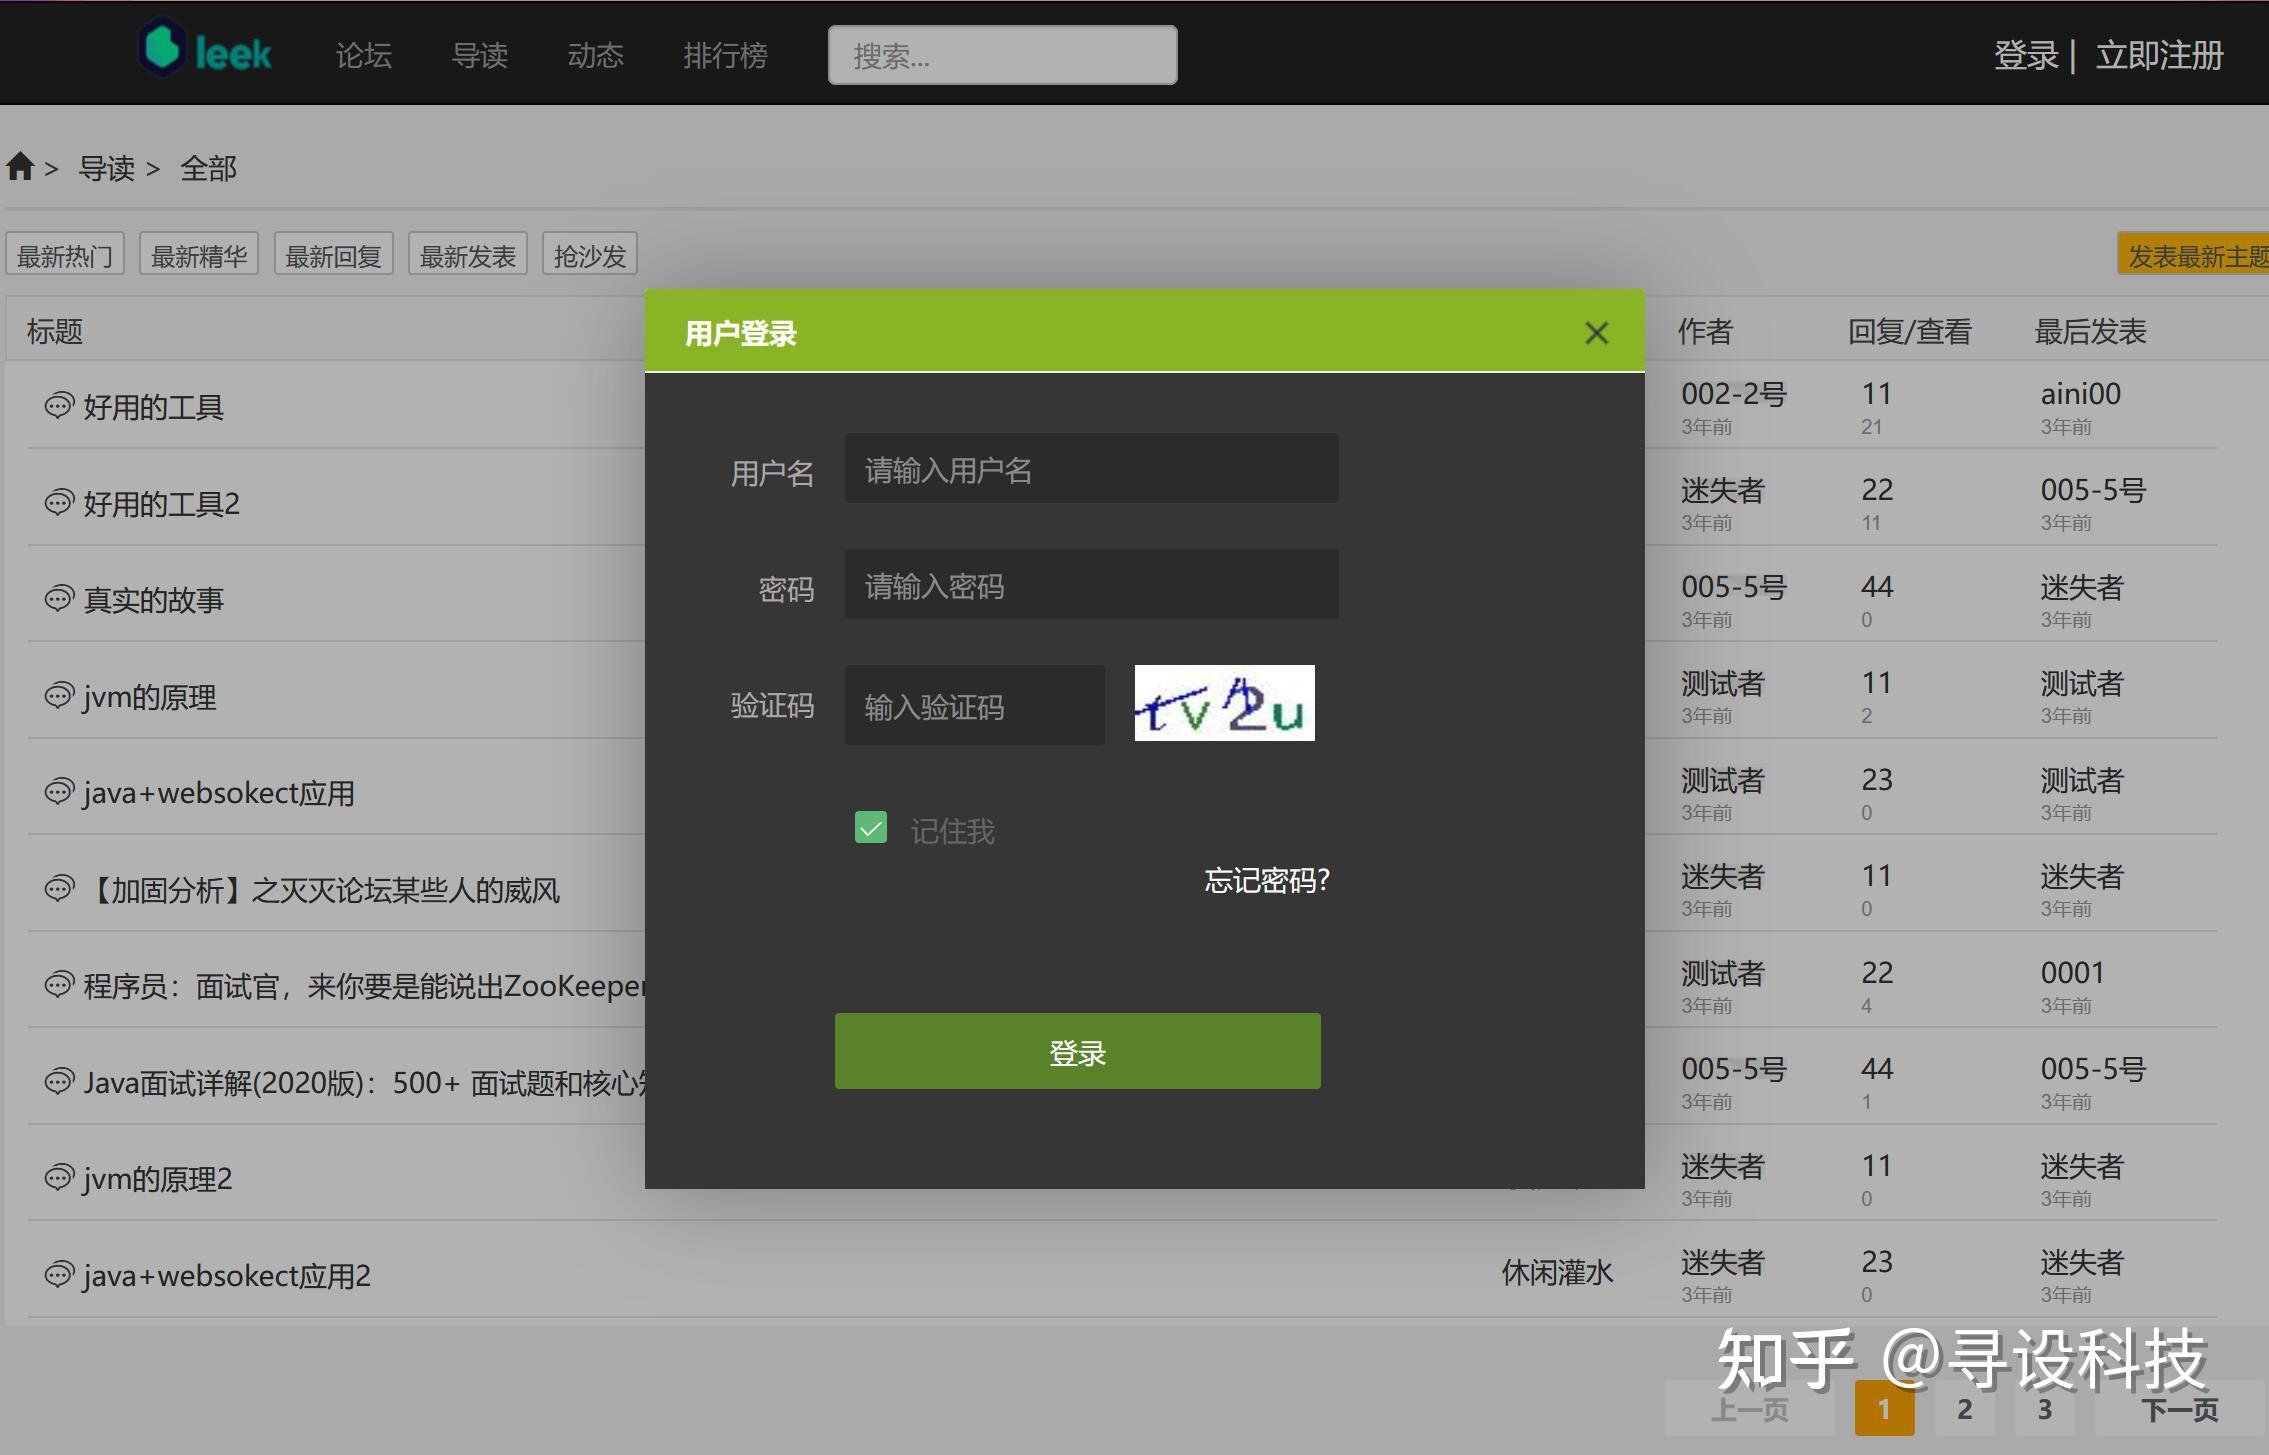
Task: Go to page 2 in the pagination
Action: click(1964, 1407)
